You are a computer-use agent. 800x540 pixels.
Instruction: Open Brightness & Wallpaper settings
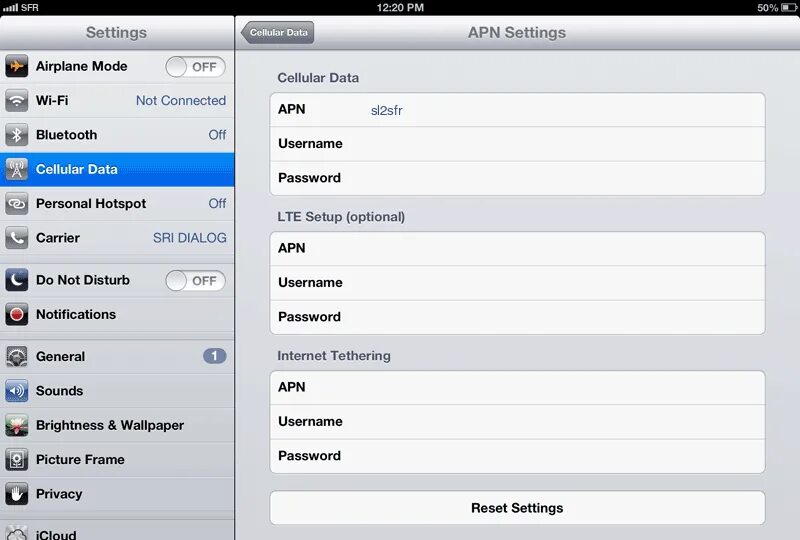click(117, 425)
